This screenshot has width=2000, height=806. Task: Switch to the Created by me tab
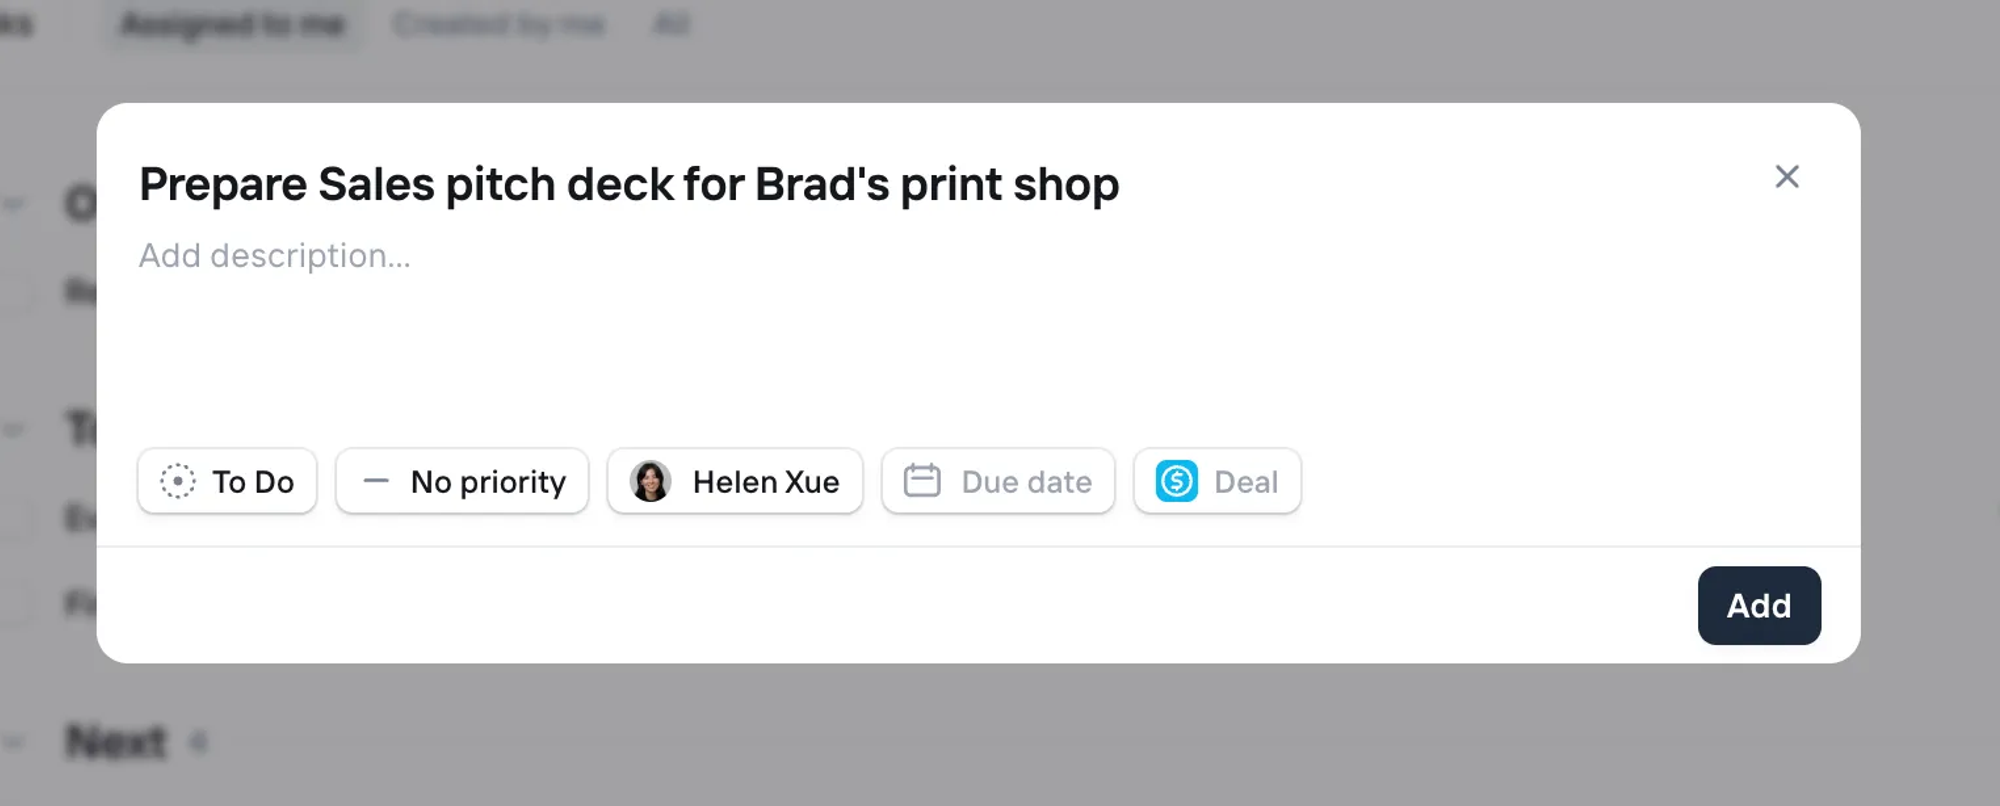(499, 24)
